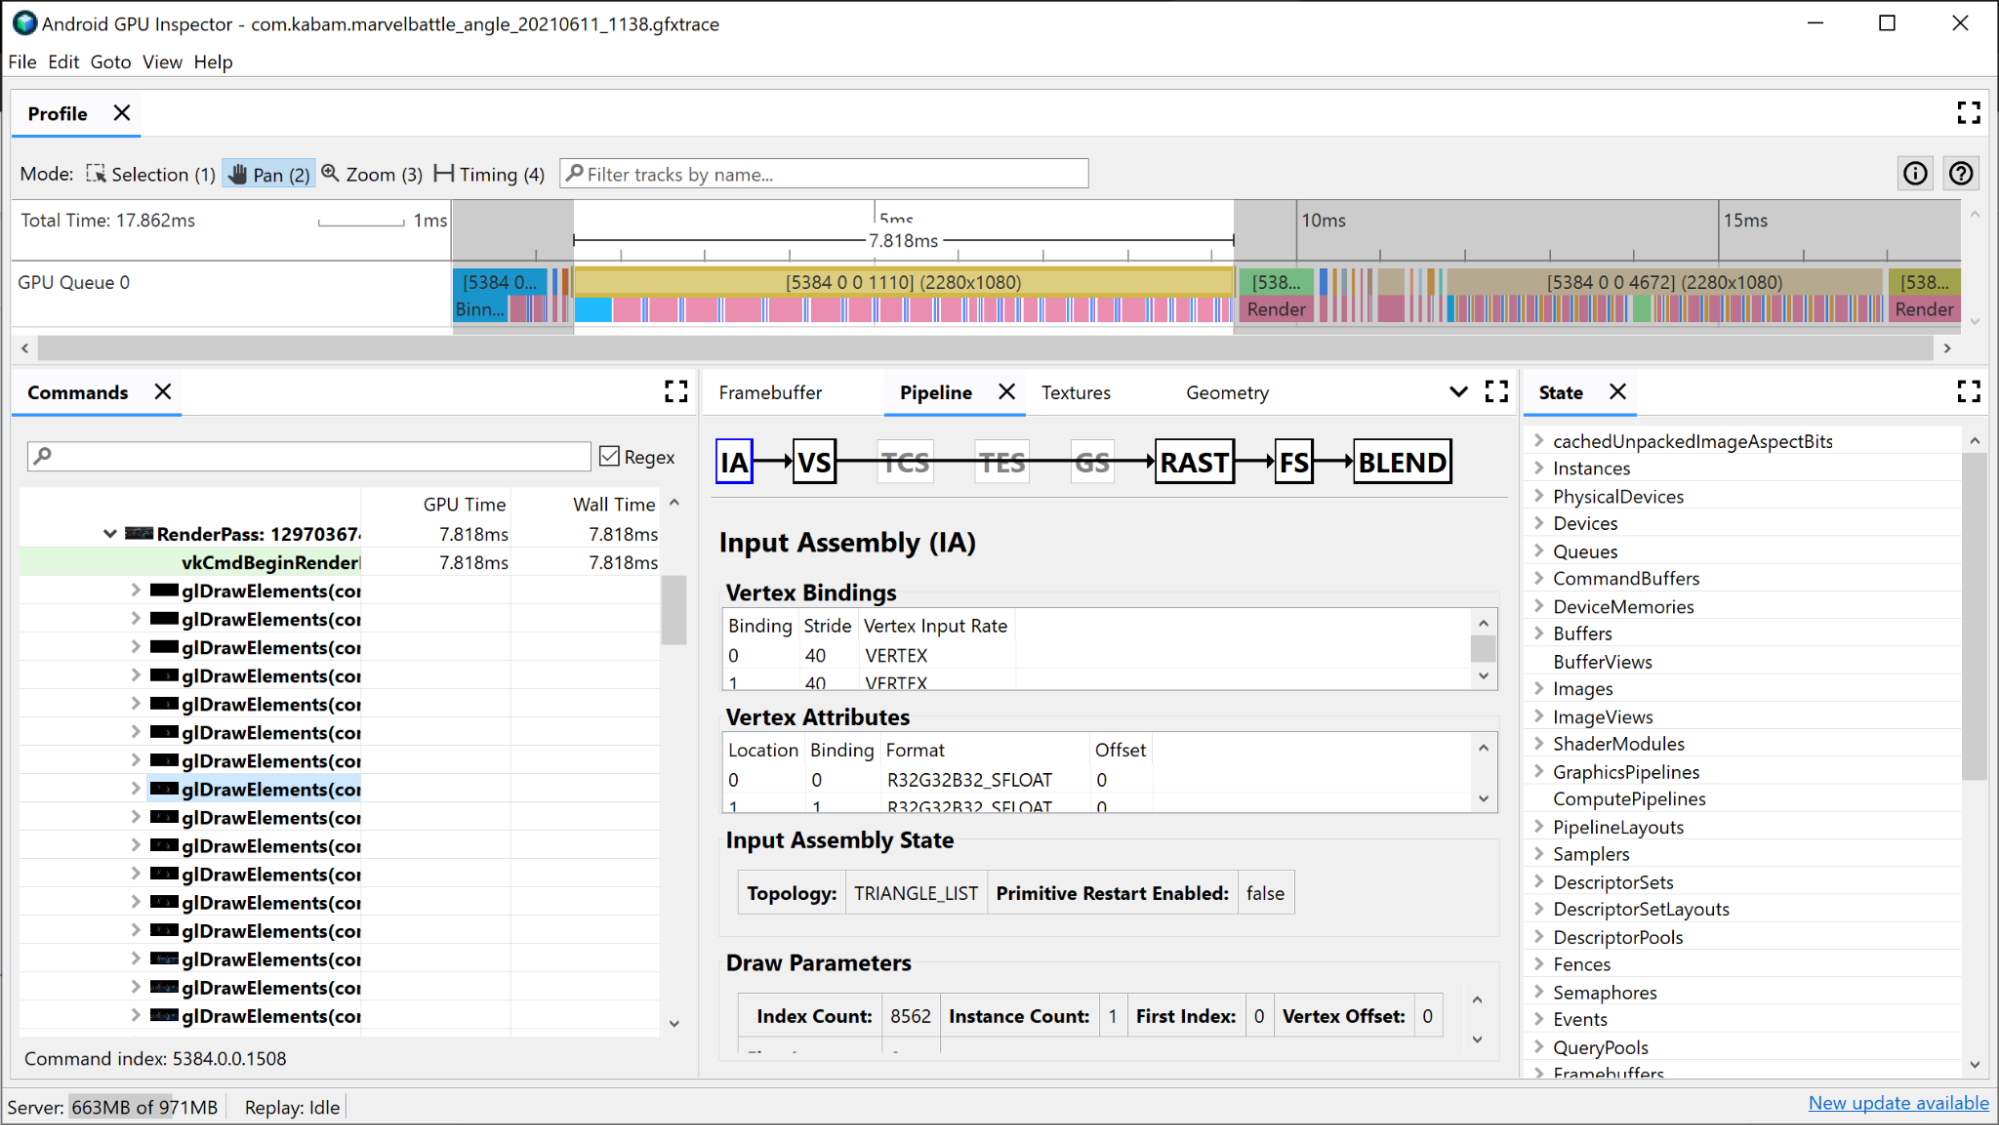Screen dimensions: 1999x1126
Task: Switch to the Geometry tab
Action: [x=1227, y=391]
